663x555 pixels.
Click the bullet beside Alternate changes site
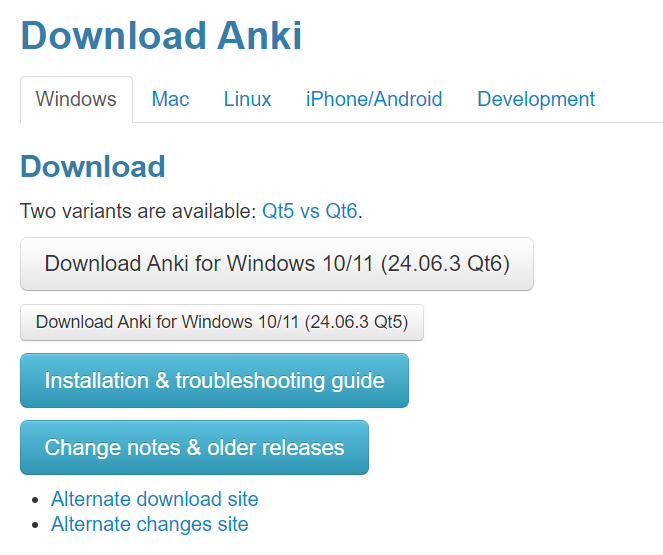pos(35,525)
